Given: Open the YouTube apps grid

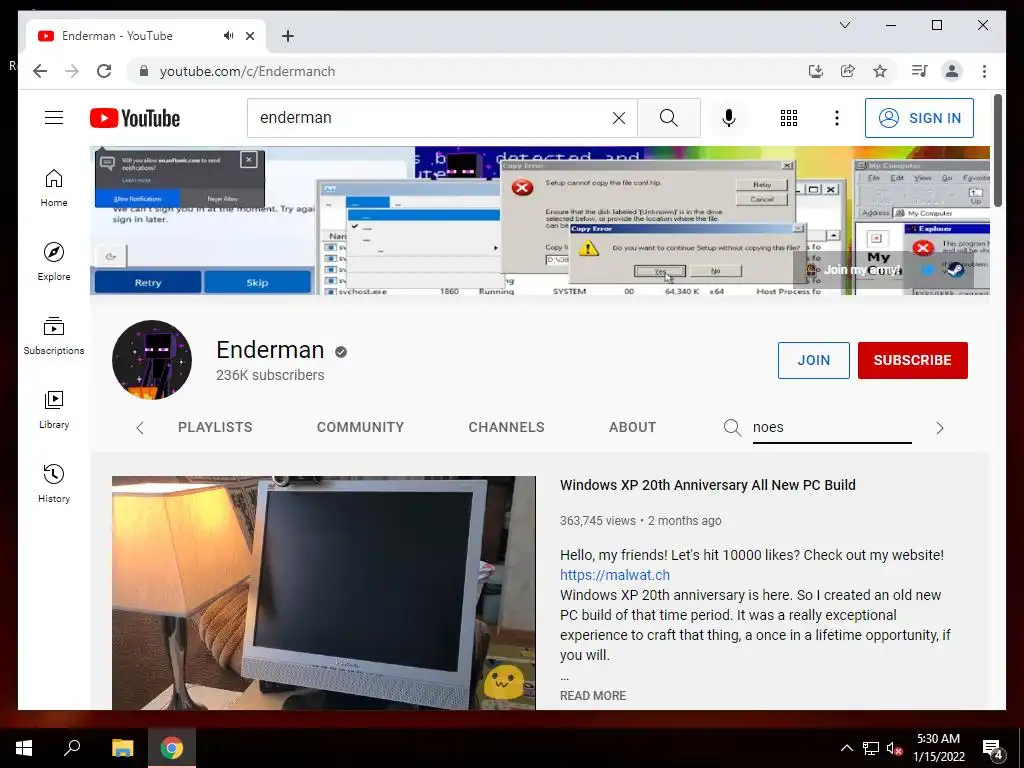Looking at the screenshot, I should pyautogui.click(x=789, y=118).
